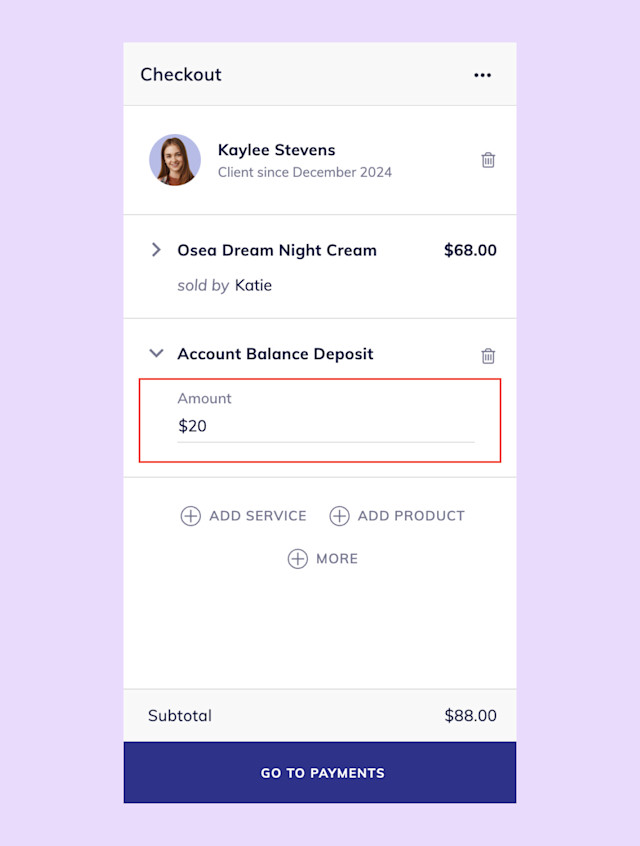Go to Payments
Image resolution: width=640 pixels, height=846 pixels.
[320, 773]
